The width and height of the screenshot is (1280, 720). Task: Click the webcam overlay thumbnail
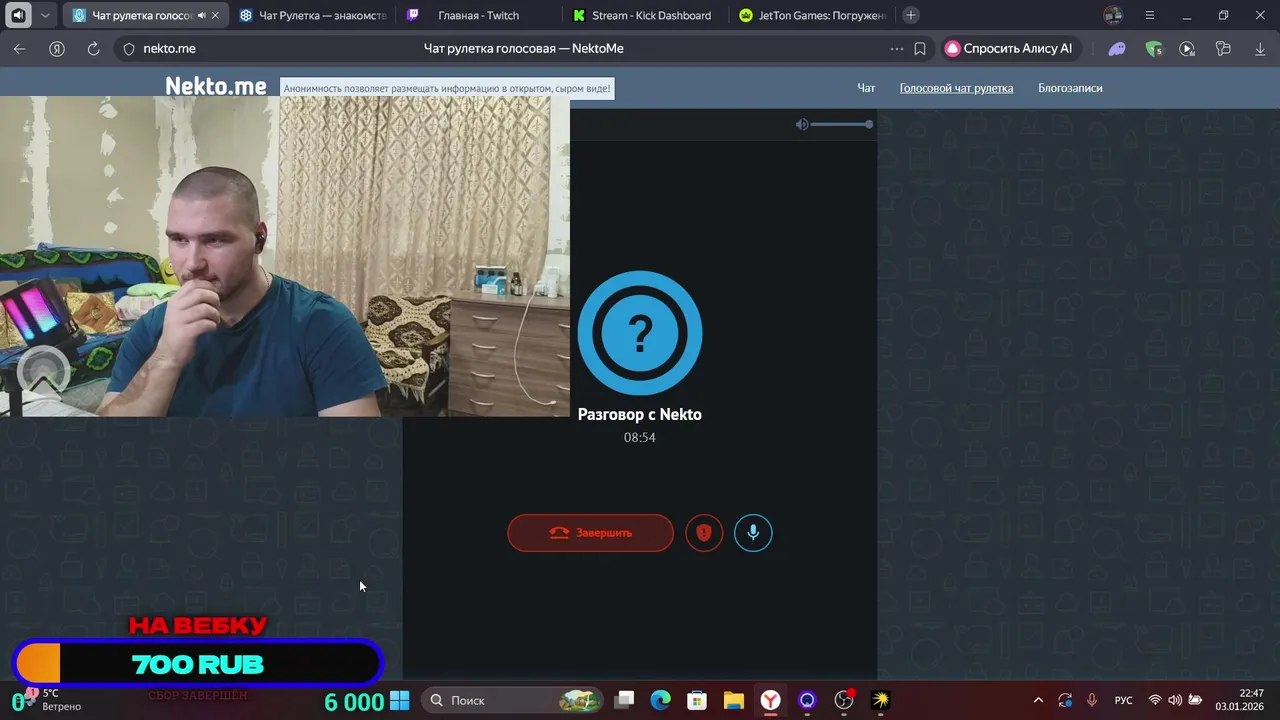tap(285, 256)
